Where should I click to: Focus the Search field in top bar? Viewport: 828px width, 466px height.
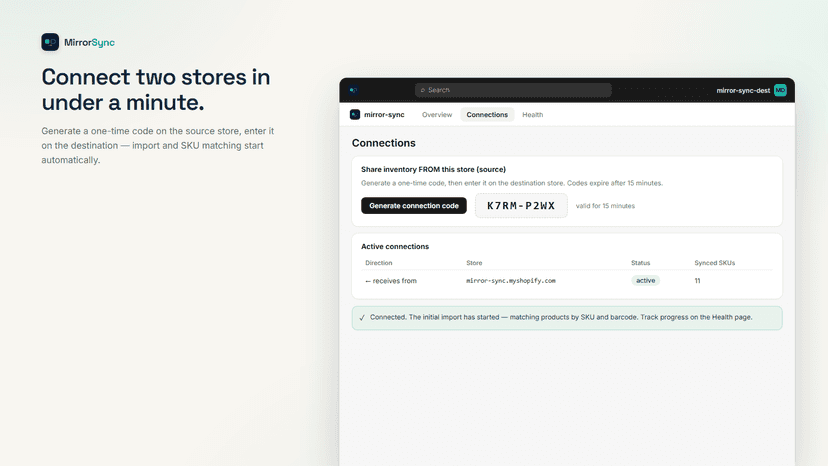(x=513, y=90)
